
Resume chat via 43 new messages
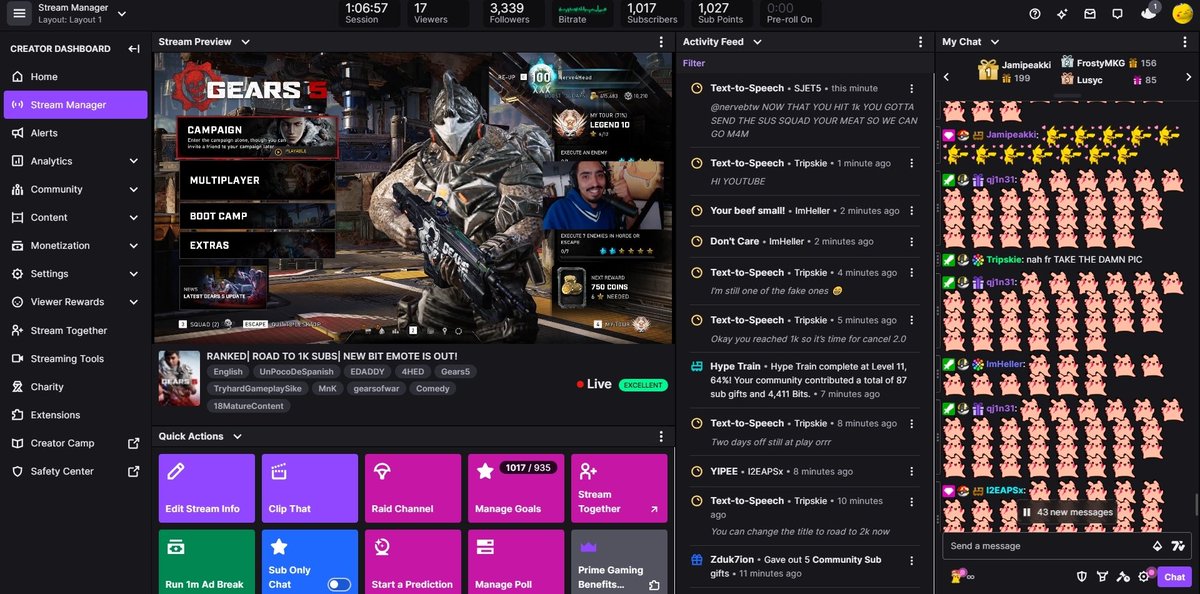click(1067, 512)
